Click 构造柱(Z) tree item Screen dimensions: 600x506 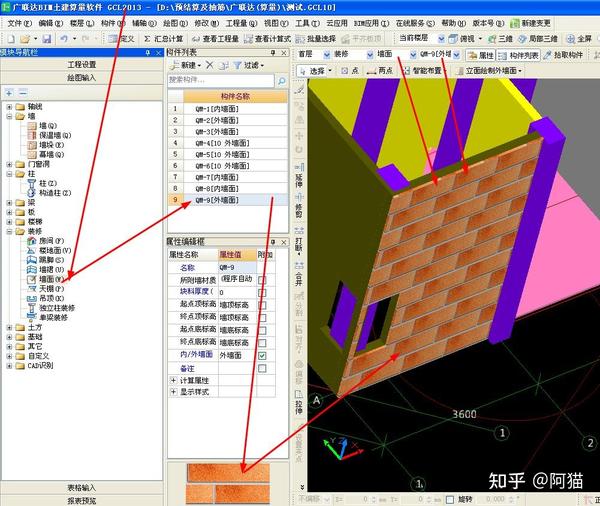click(x=49, y=193)
